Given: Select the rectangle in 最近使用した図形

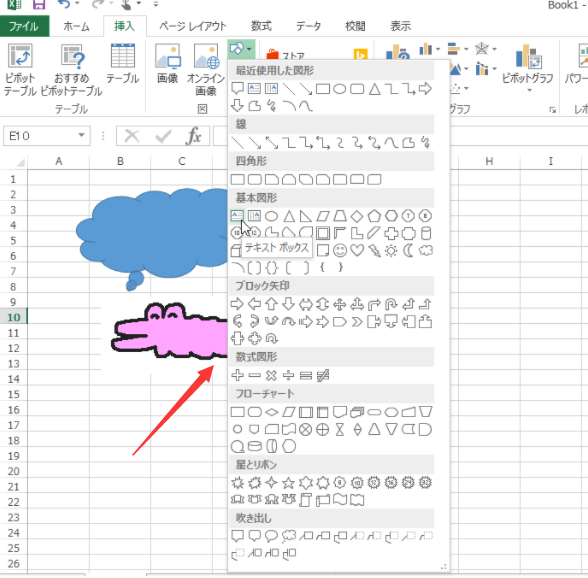Looking at the screenshot, I should click(x=322, y=89).
